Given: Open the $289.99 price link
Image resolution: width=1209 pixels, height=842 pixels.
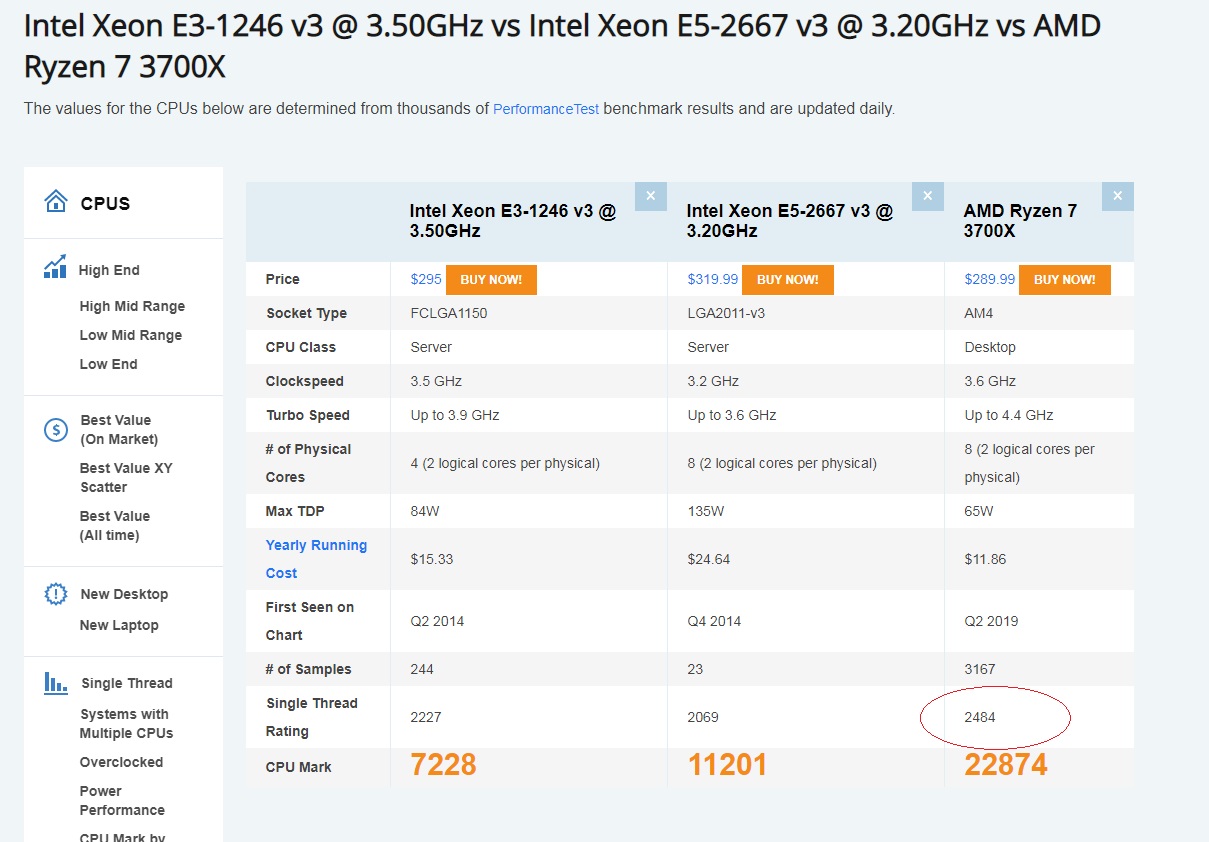Looking at the screenshot, I should click(990, 279).
